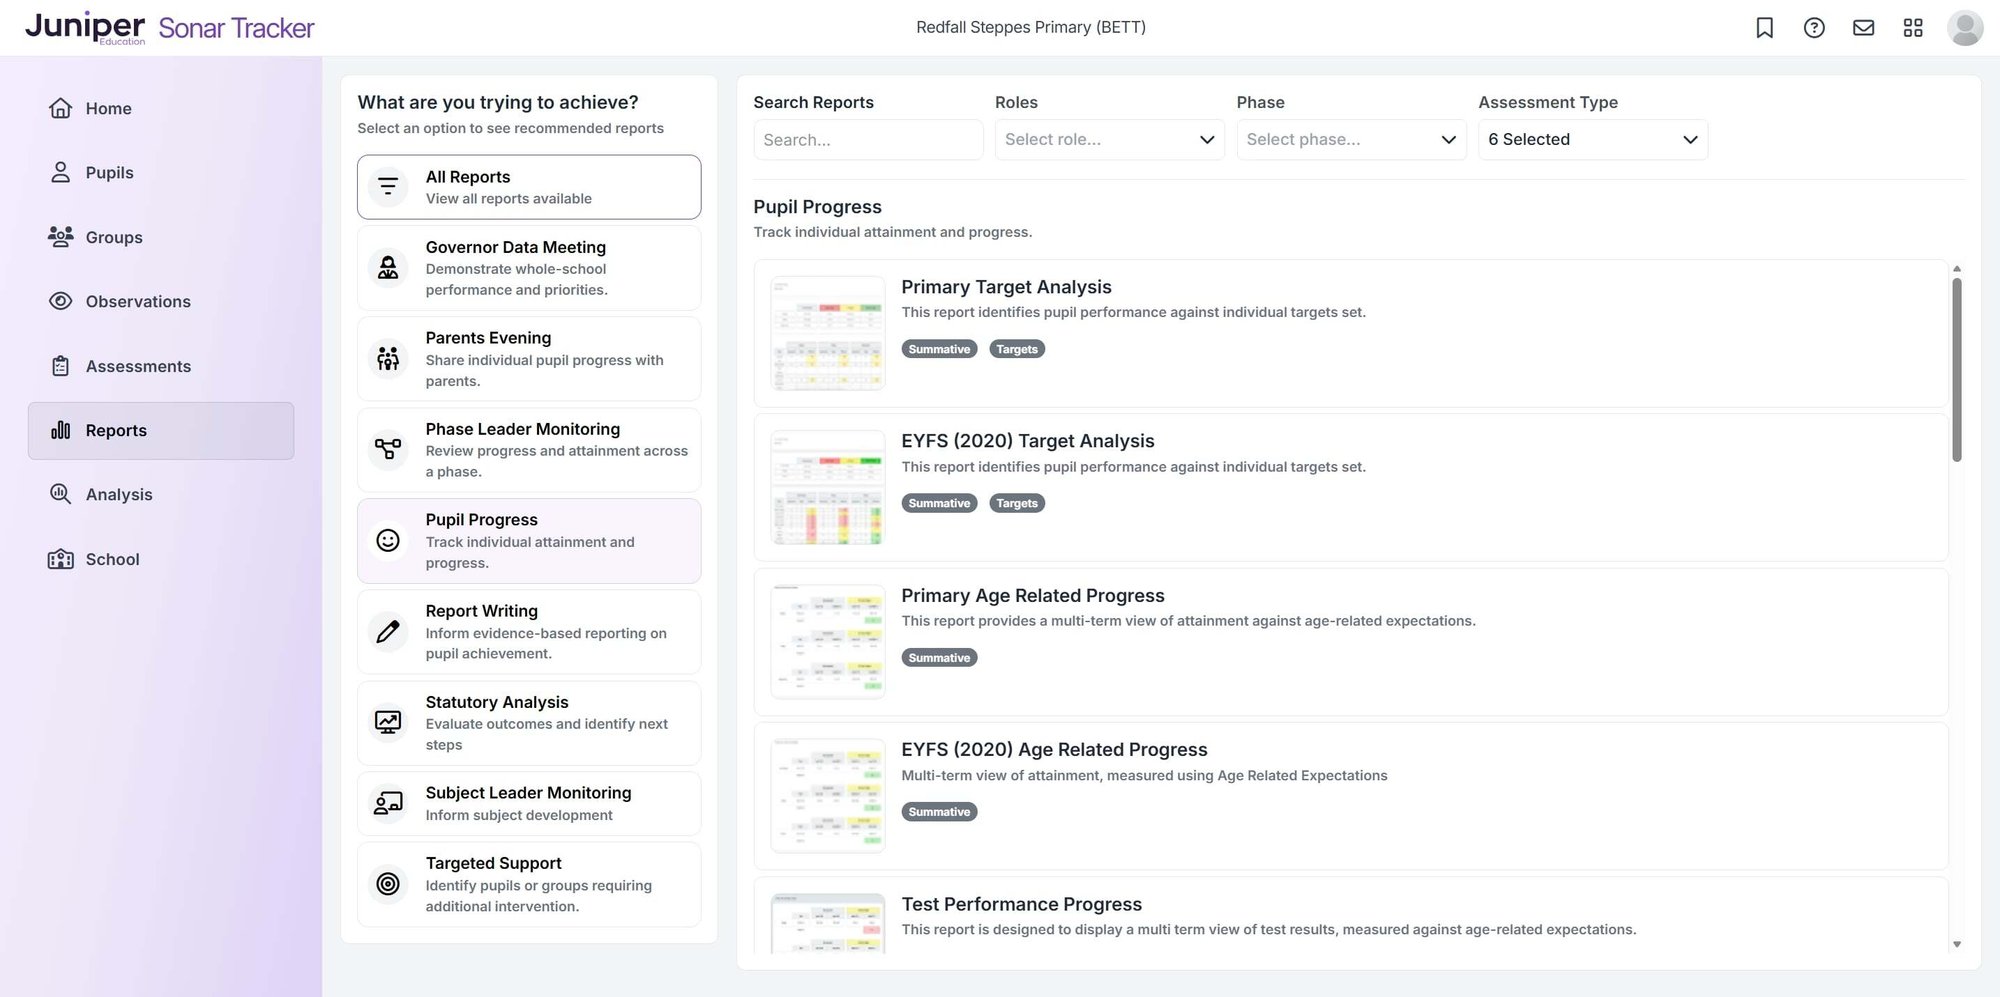This screenshot has height=997, width=2000.
Task: Switch to the All Reports view
Action: pyautogui.click(x=528, y=186)
